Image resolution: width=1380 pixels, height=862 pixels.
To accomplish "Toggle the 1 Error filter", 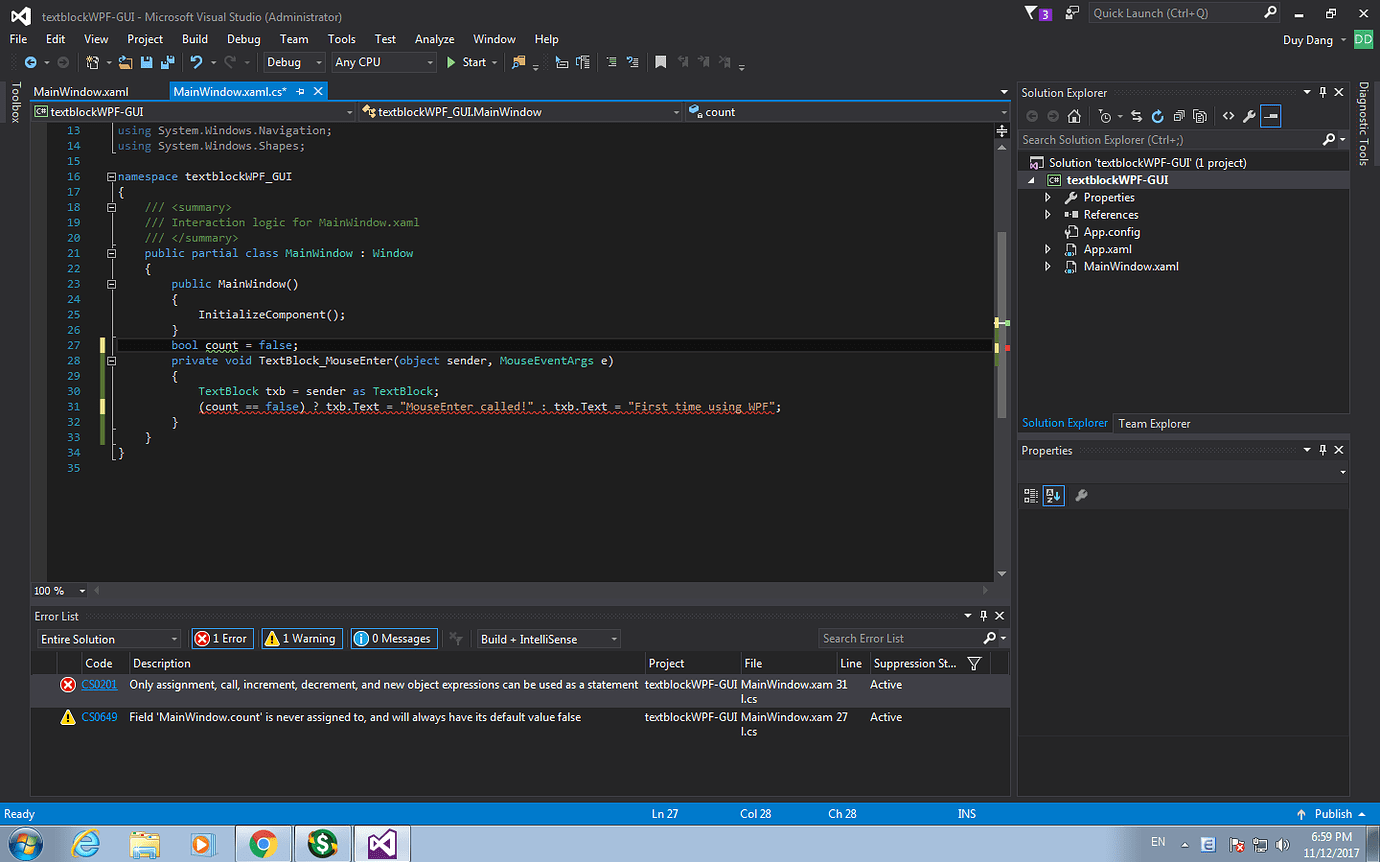I will (x=222, y=638).
